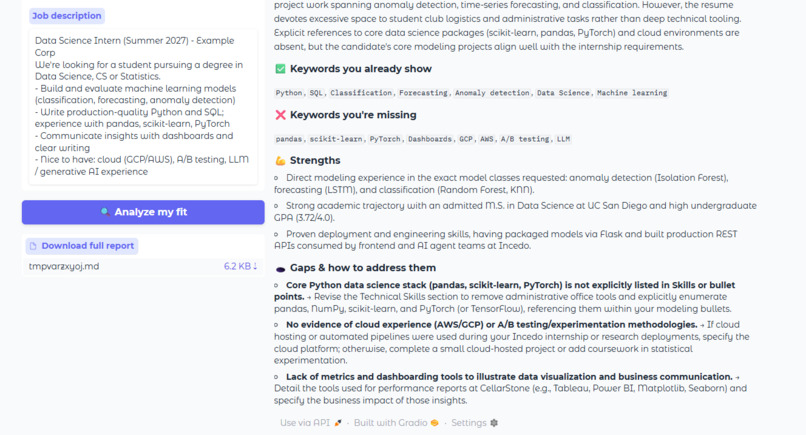Viewport: 806px width, 435px height.
Task: Click the Dashboards missing keyword tag
Action: click(430, 139)
